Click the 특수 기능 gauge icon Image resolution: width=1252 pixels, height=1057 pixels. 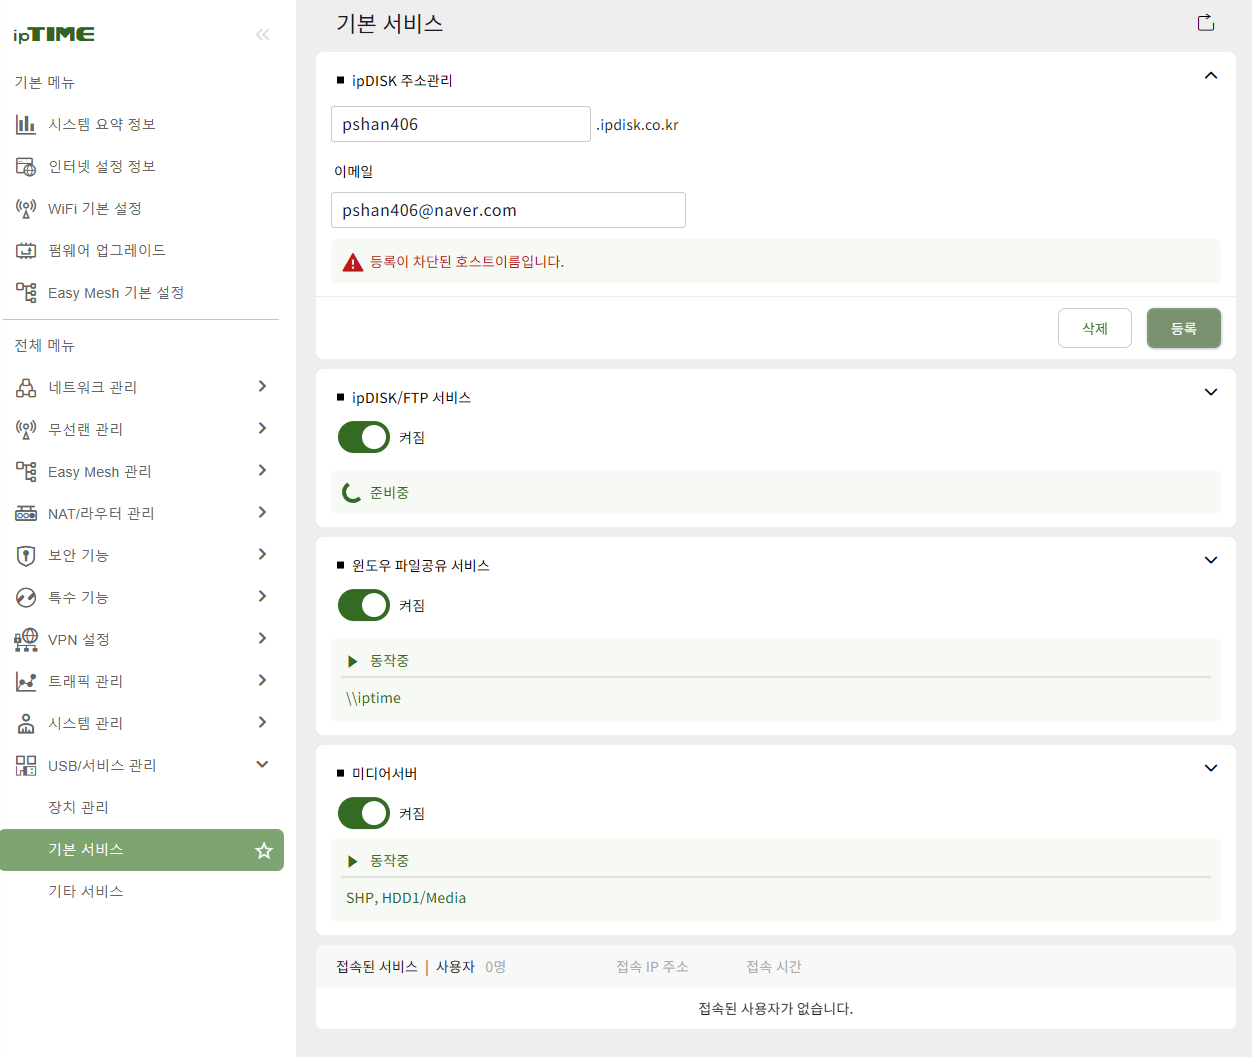pyautogui.click(x=26, y=597)
